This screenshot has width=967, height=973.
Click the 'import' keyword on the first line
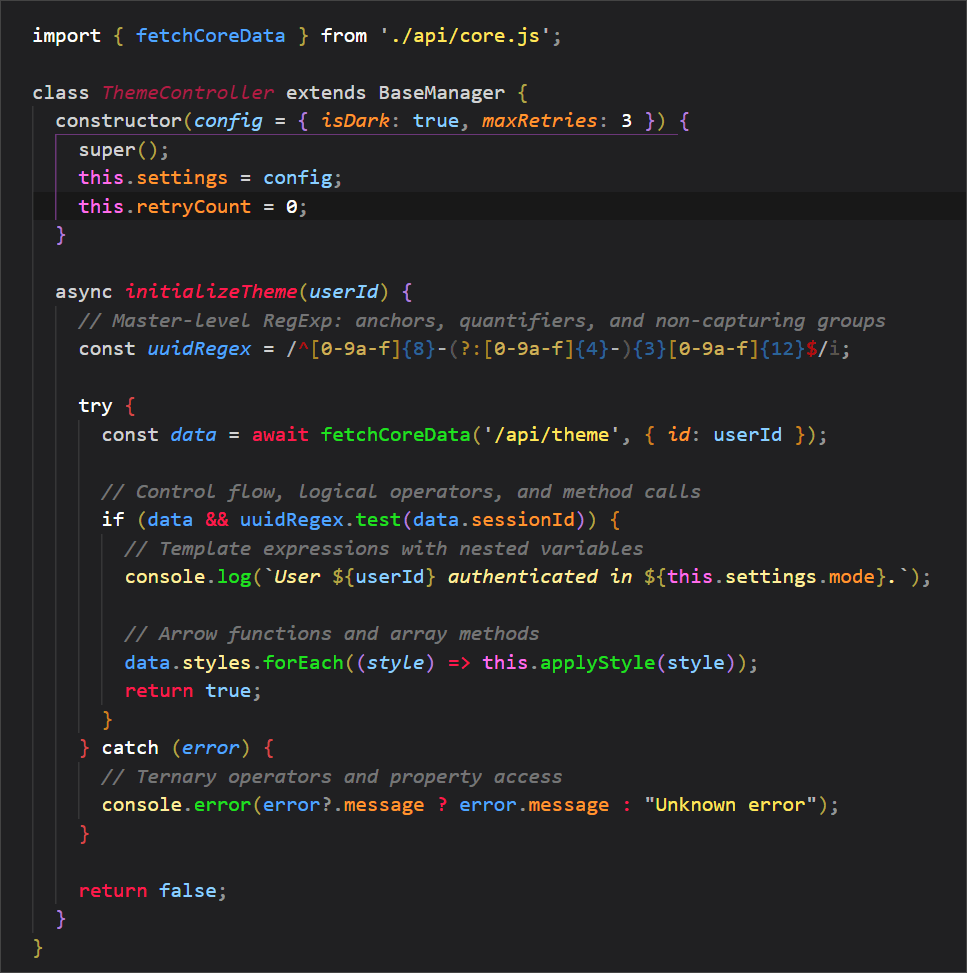[66, 35]
